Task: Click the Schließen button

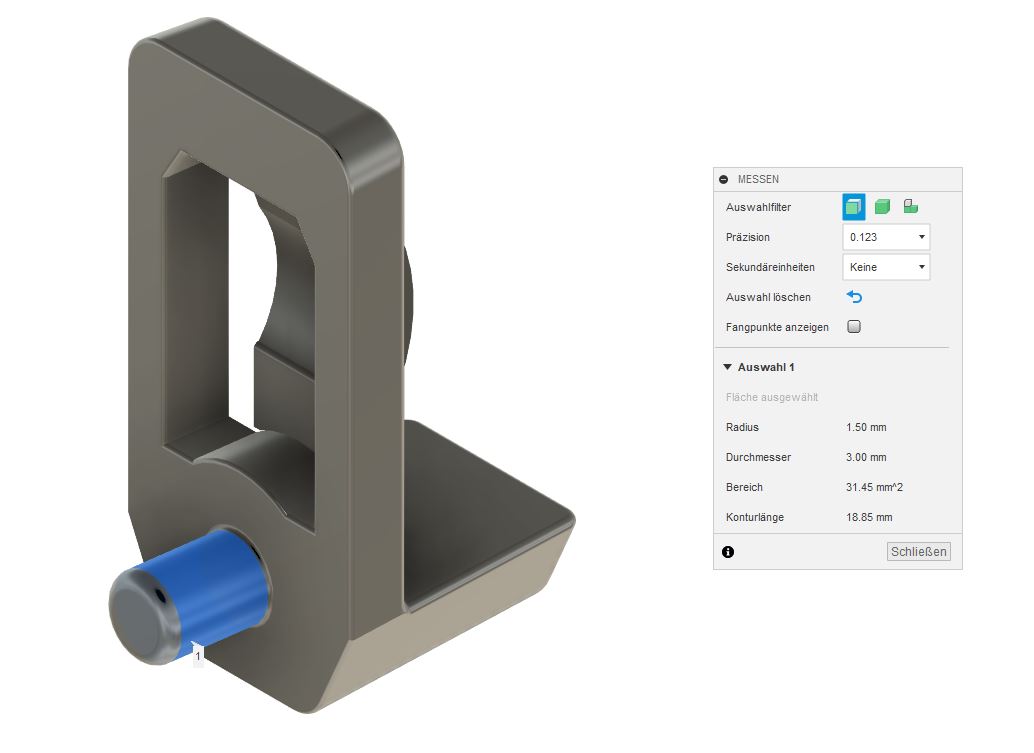Action: pyautogui.click(x=919, y=551)
